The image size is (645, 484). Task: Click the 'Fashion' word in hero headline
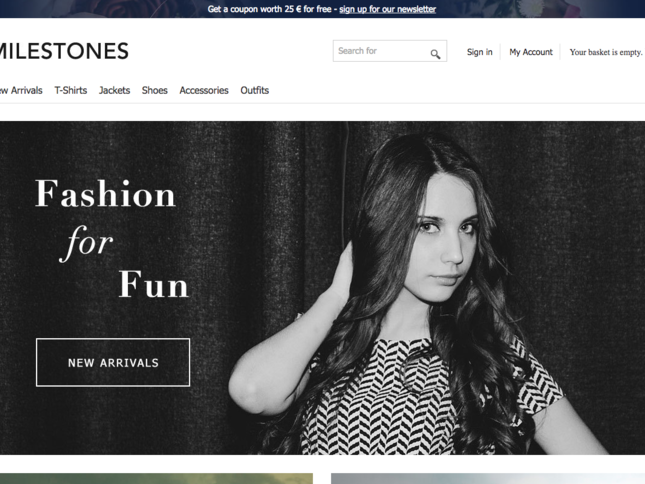pyautogui.click(x=105, y=194)
